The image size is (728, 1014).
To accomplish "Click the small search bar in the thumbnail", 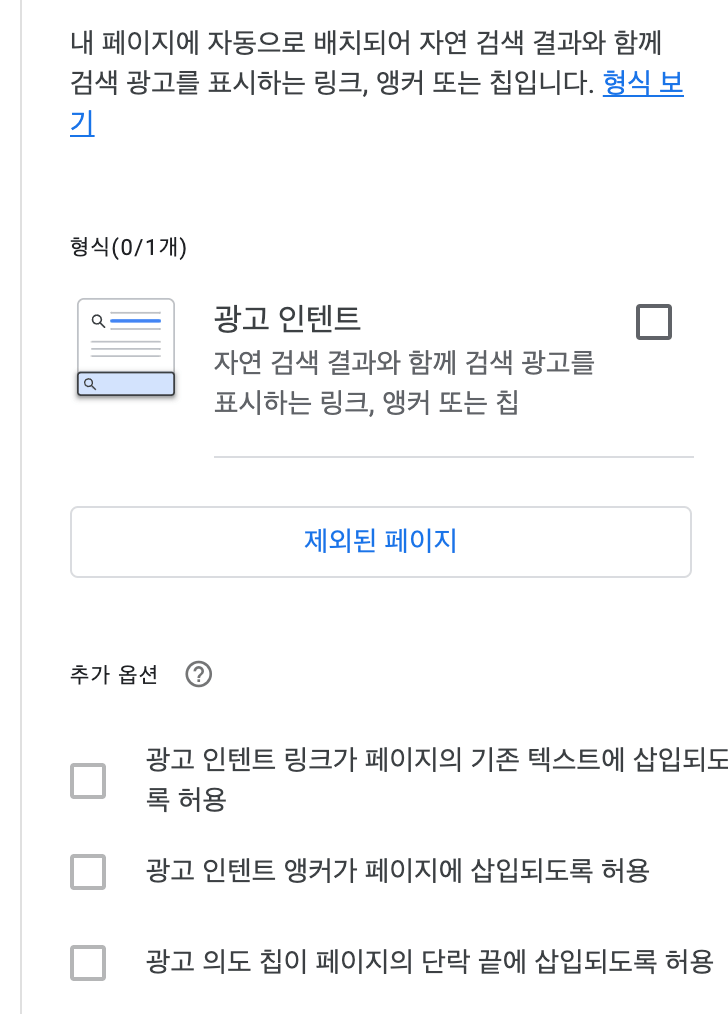I will (124, 384).
